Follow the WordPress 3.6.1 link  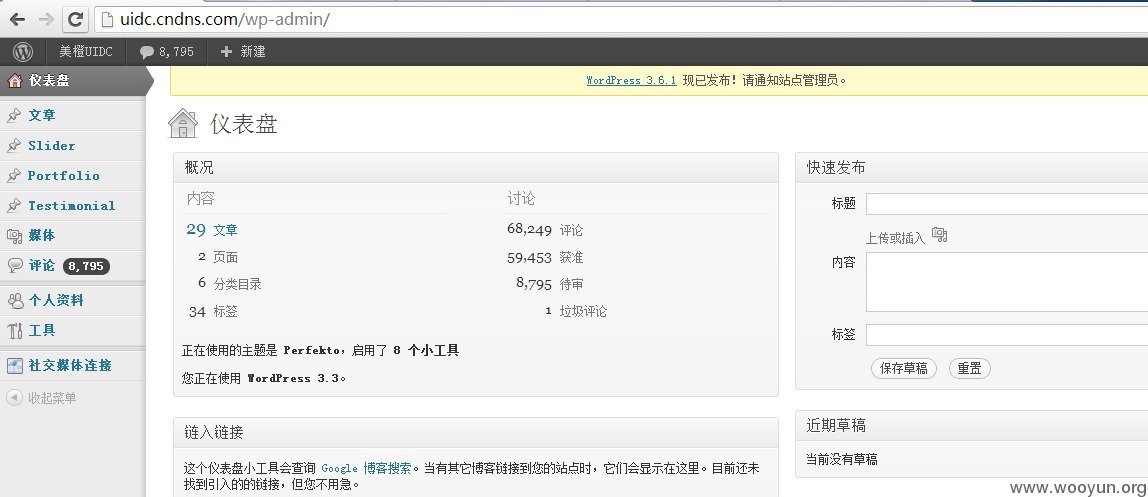pyautogui.click(x=631, y=81)
